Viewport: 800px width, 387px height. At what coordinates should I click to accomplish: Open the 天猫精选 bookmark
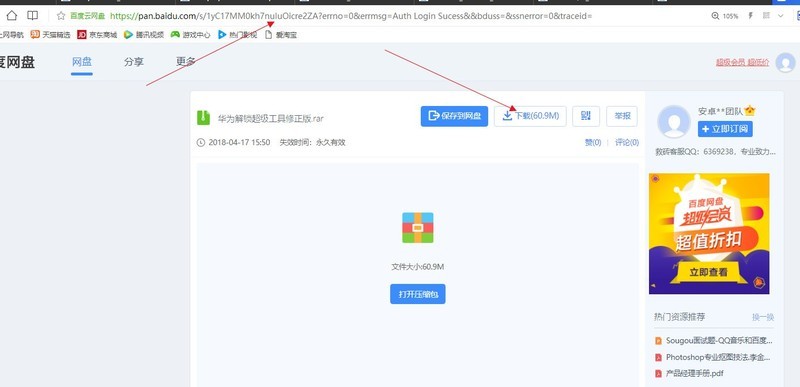coord(51,35)
